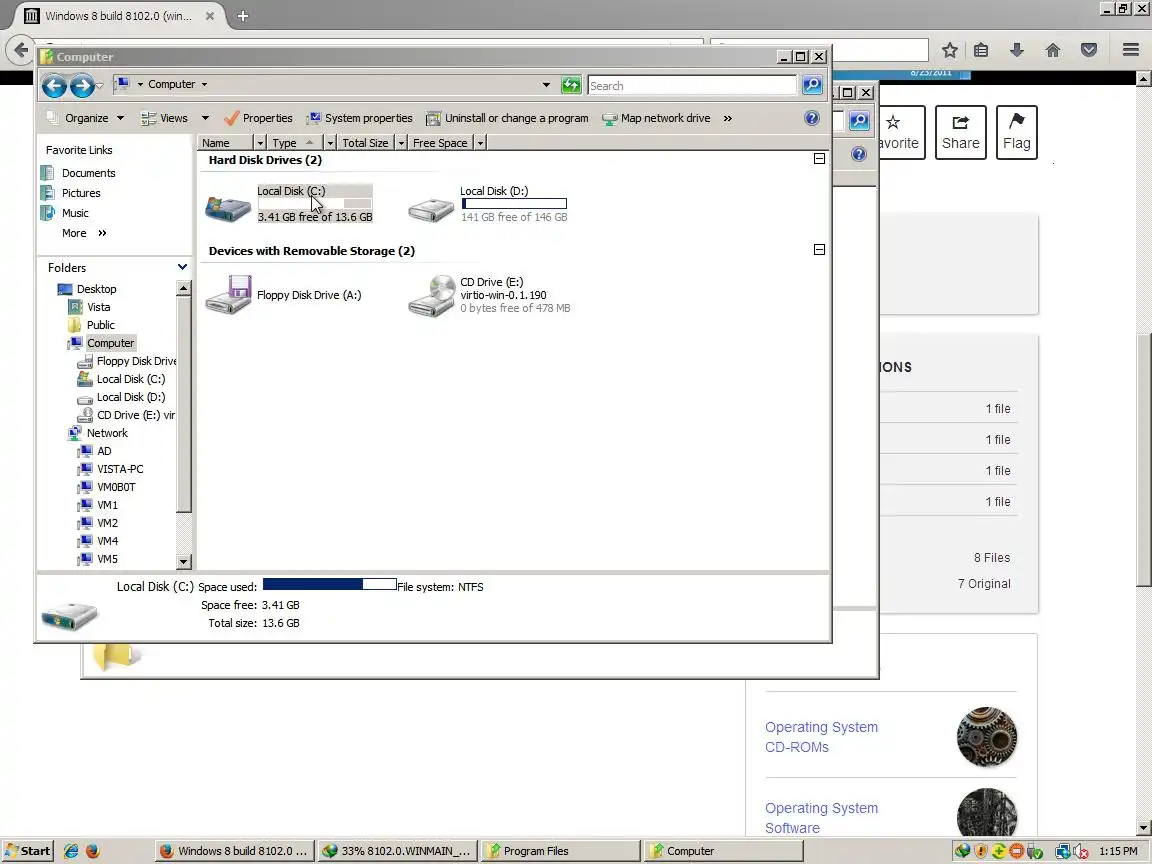Image resolution: width=1152 pixels, height=864 pixels.
Task: Open Operating System CD-ROMs link
Action: 821,737
